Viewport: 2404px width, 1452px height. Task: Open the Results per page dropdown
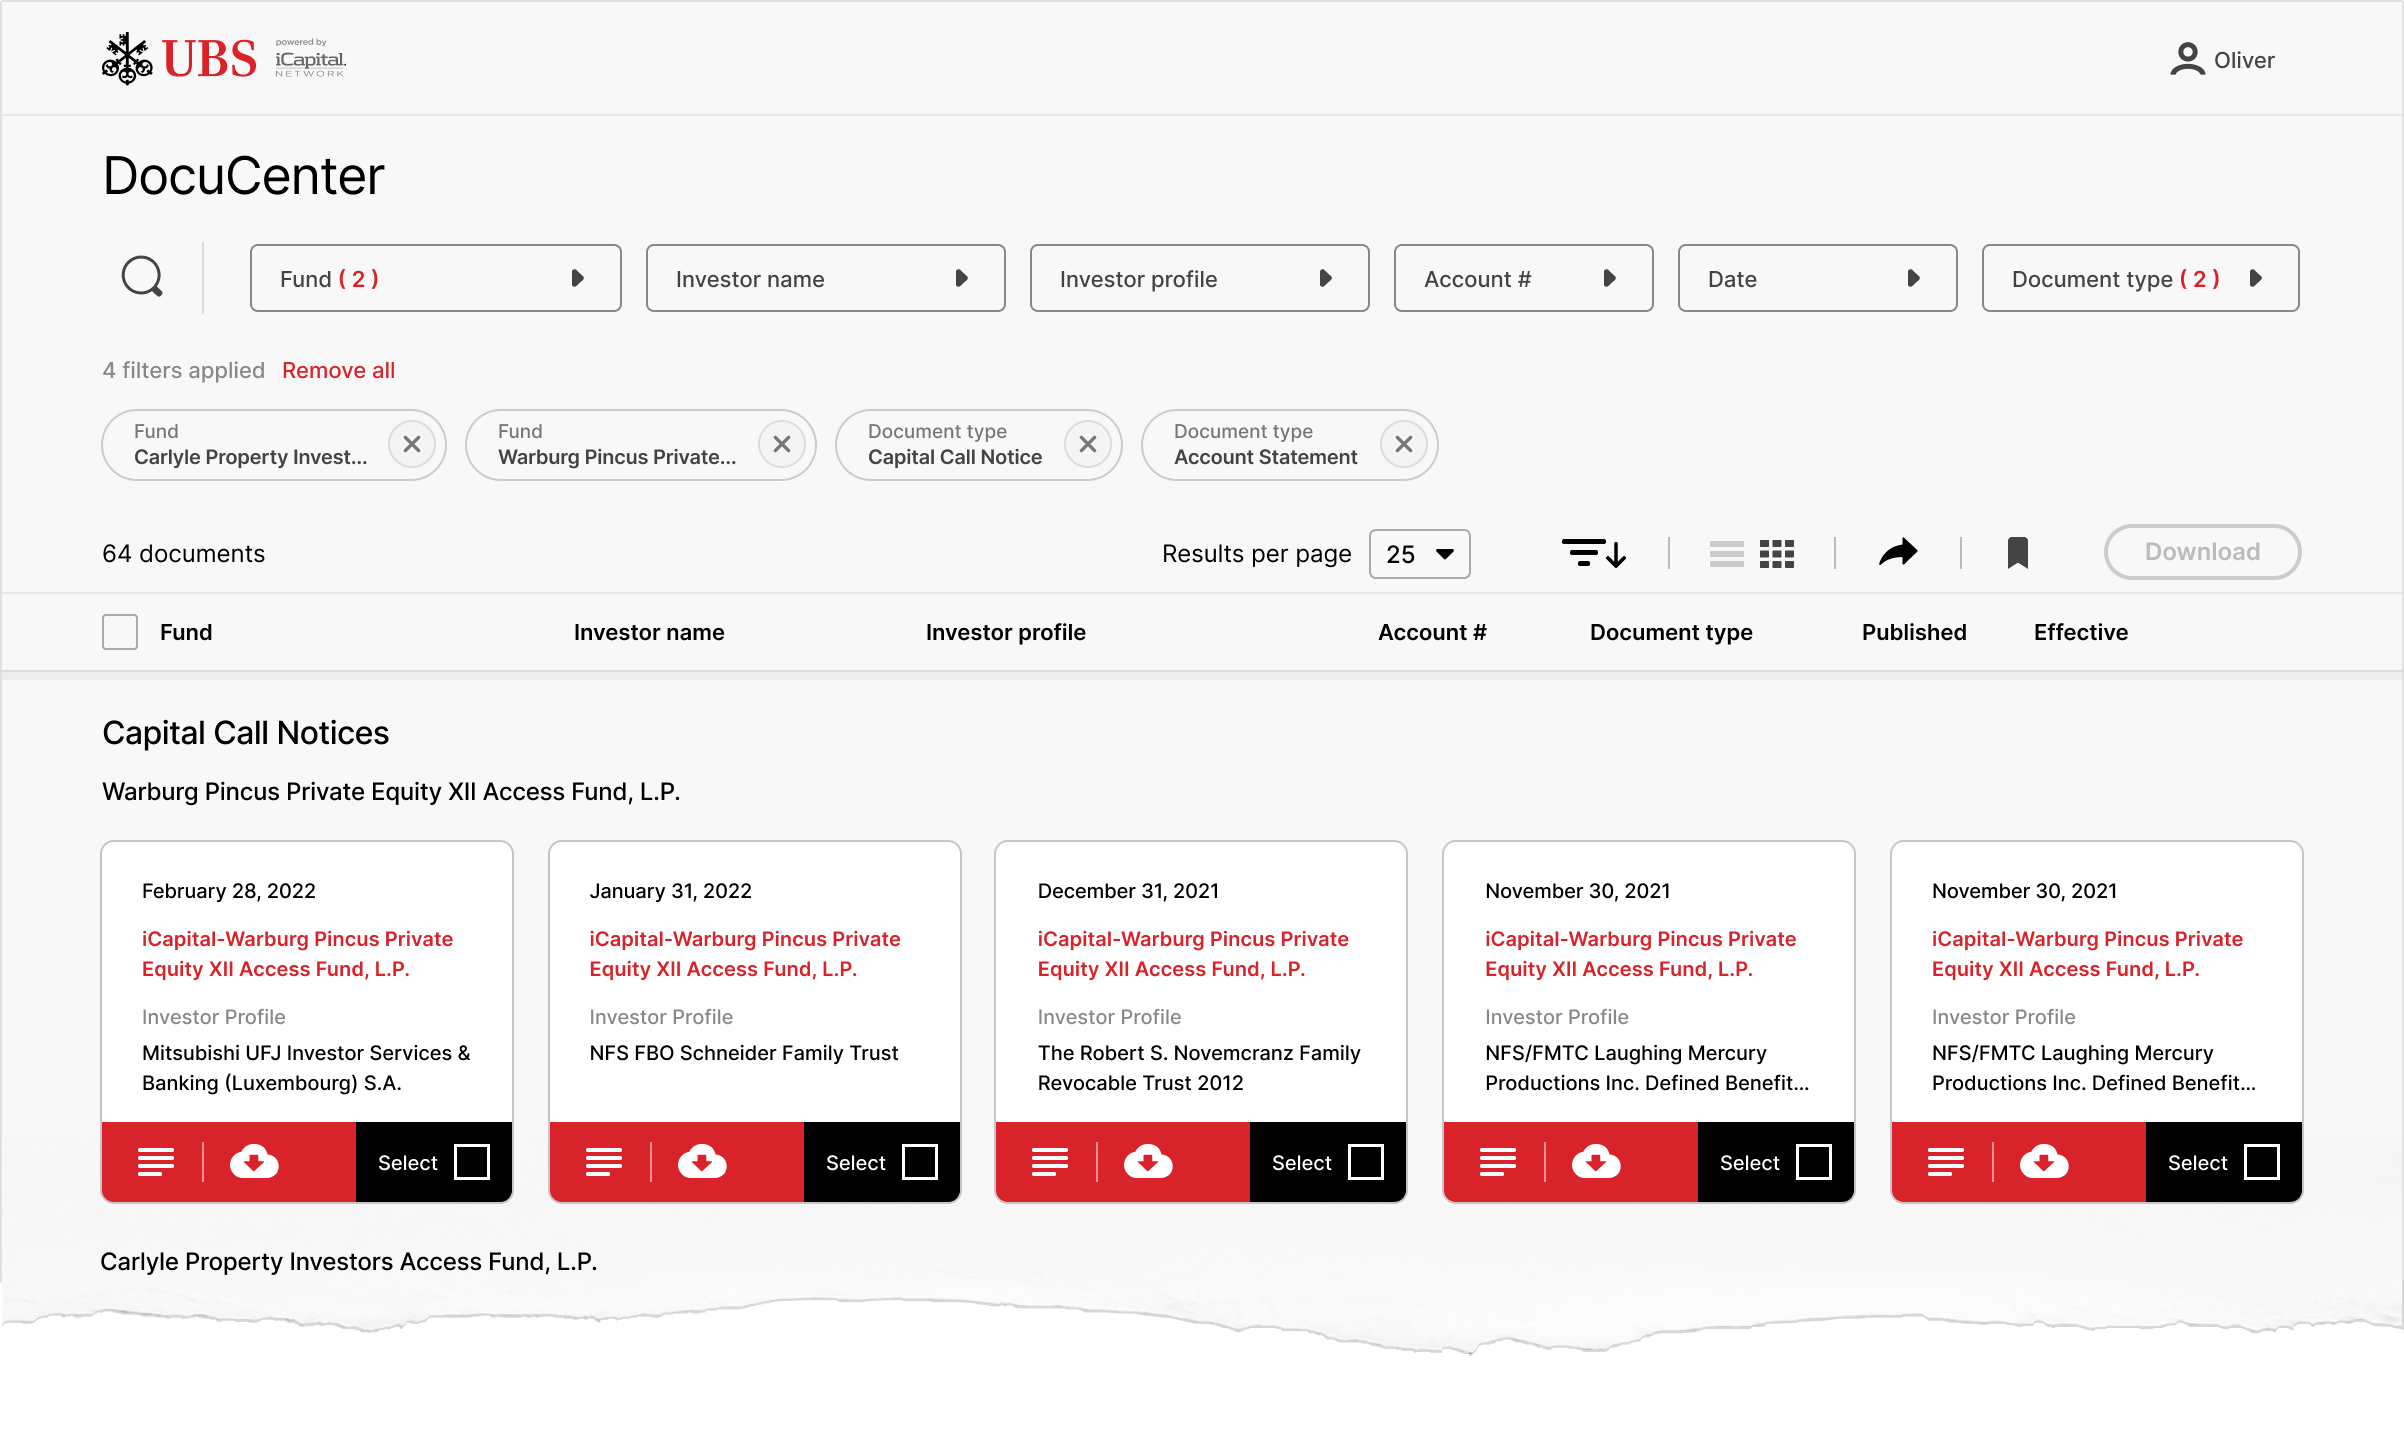[x=1420, y=554]
